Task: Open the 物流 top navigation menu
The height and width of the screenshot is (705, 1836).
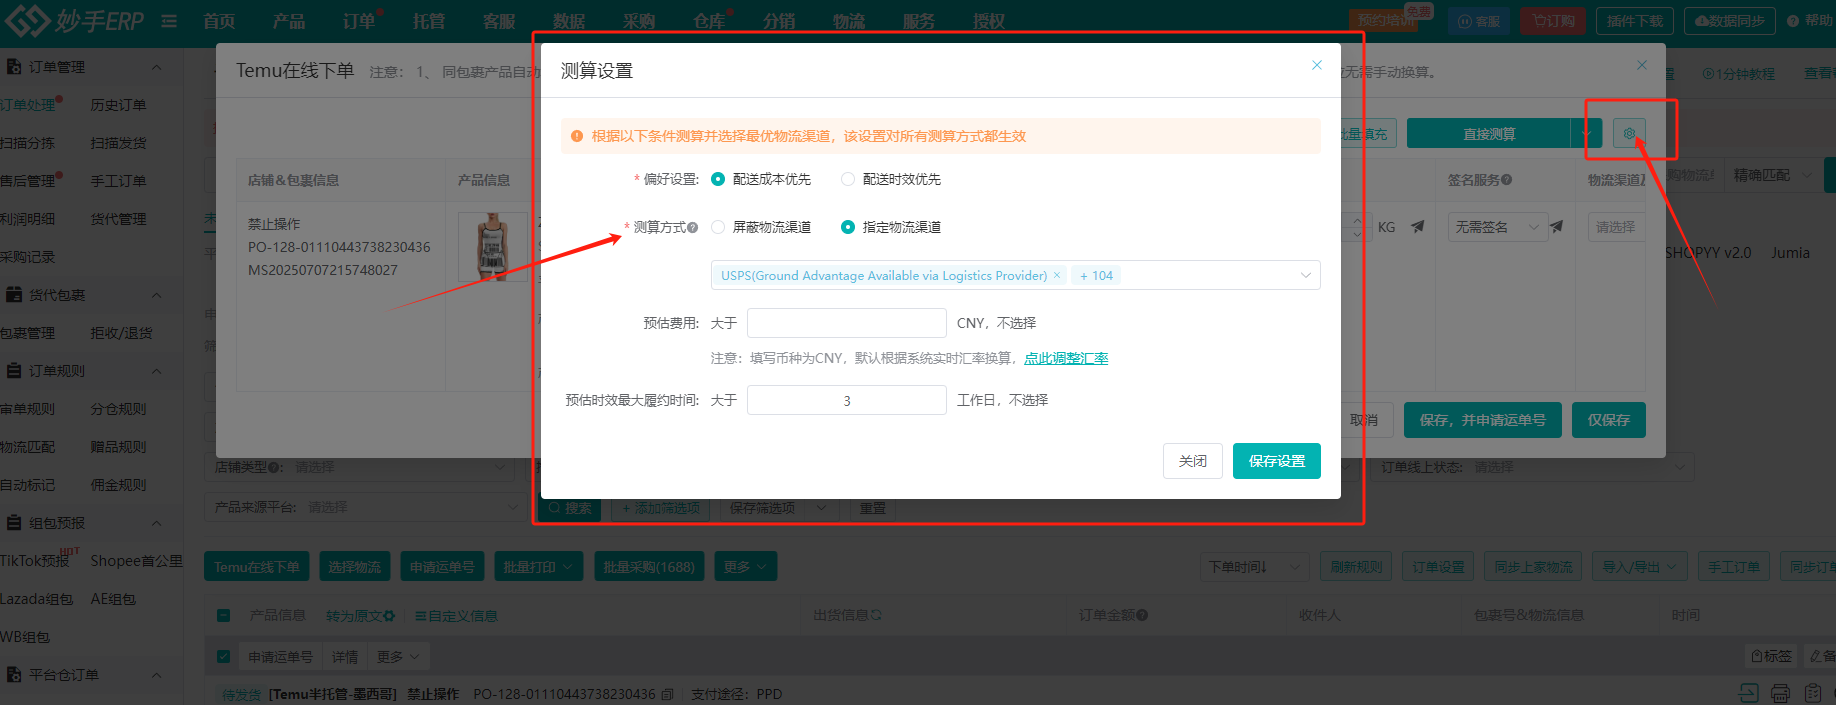Action: [x=848, y=21]
